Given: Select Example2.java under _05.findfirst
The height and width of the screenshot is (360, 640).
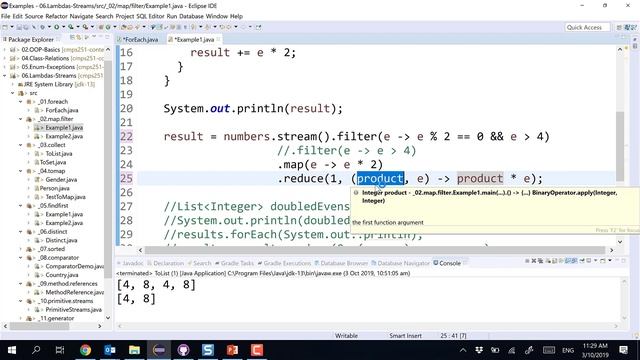Looking at the screenshot, I should (64, 223).
